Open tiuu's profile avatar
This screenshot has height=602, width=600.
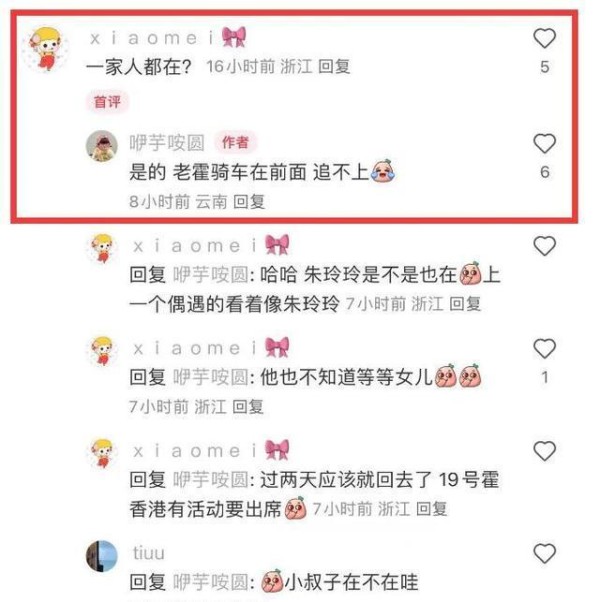[x=102, y=556]
